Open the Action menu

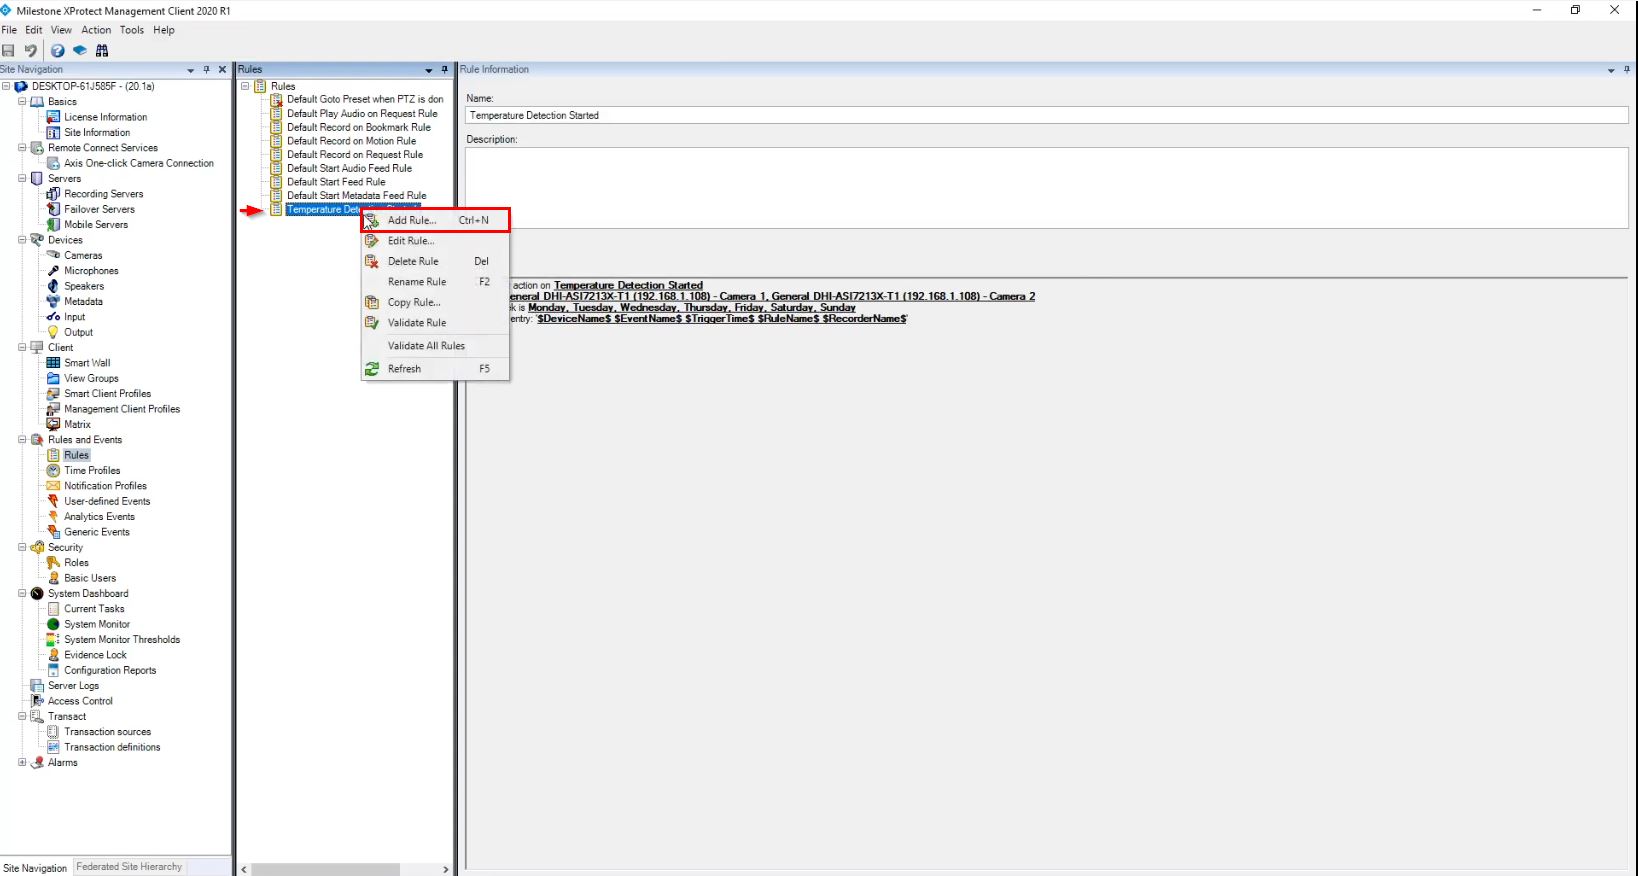pos(96,30)
